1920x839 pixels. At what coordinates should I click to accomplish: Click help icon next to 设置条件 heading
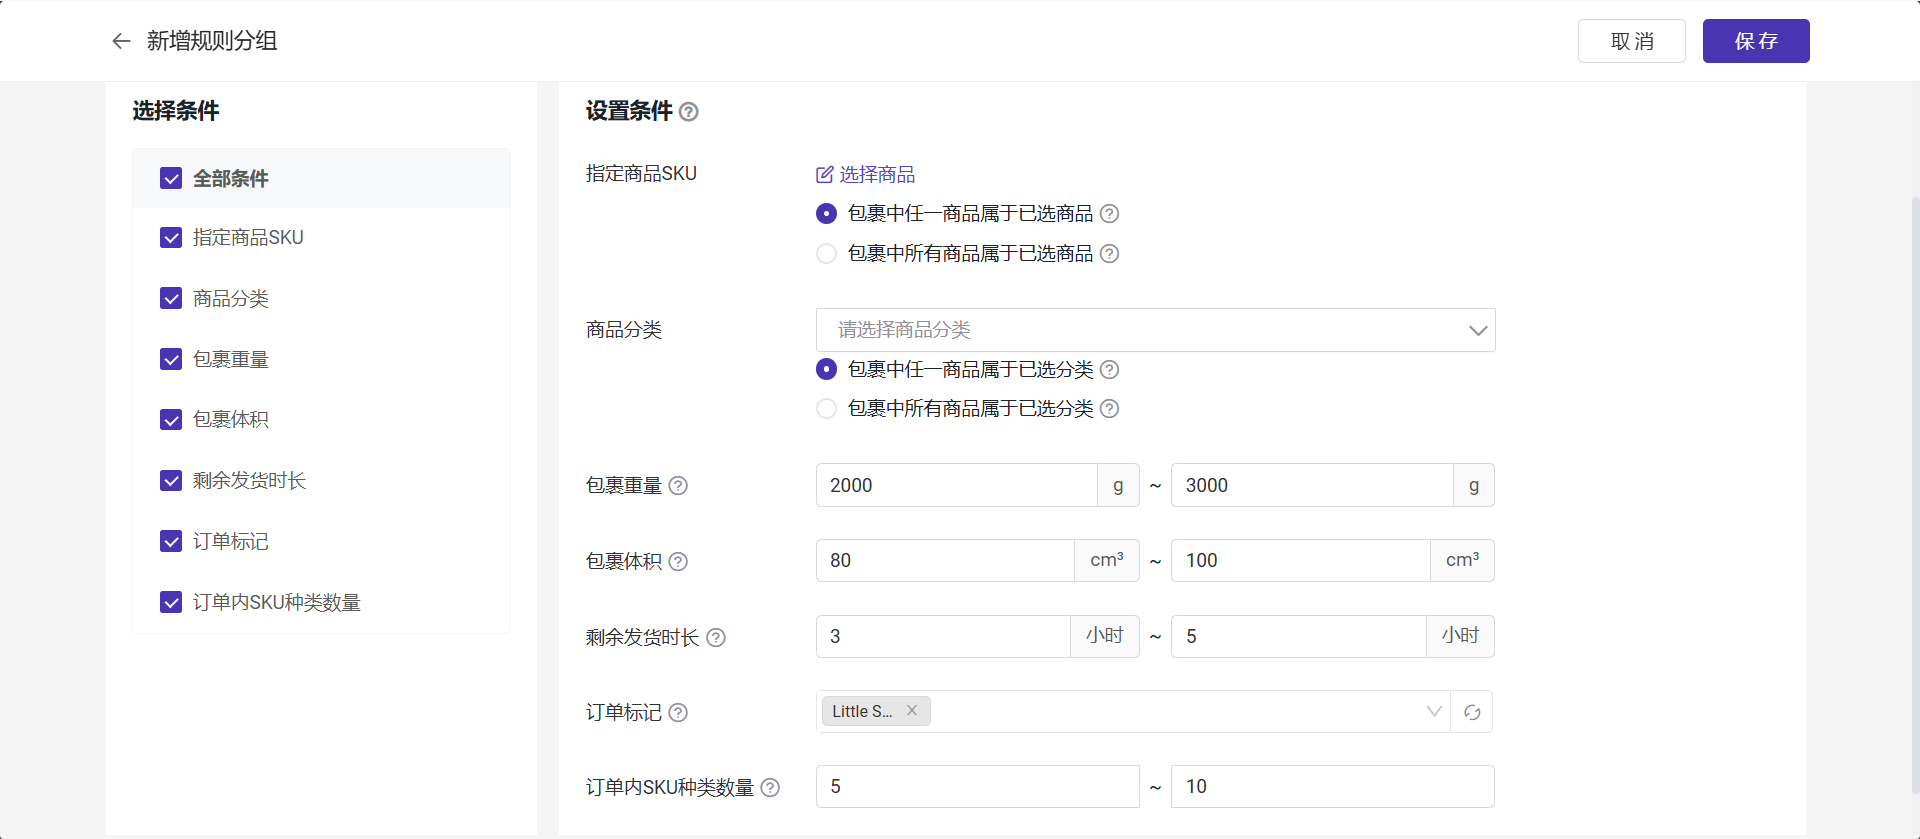[x=688, y=112]
